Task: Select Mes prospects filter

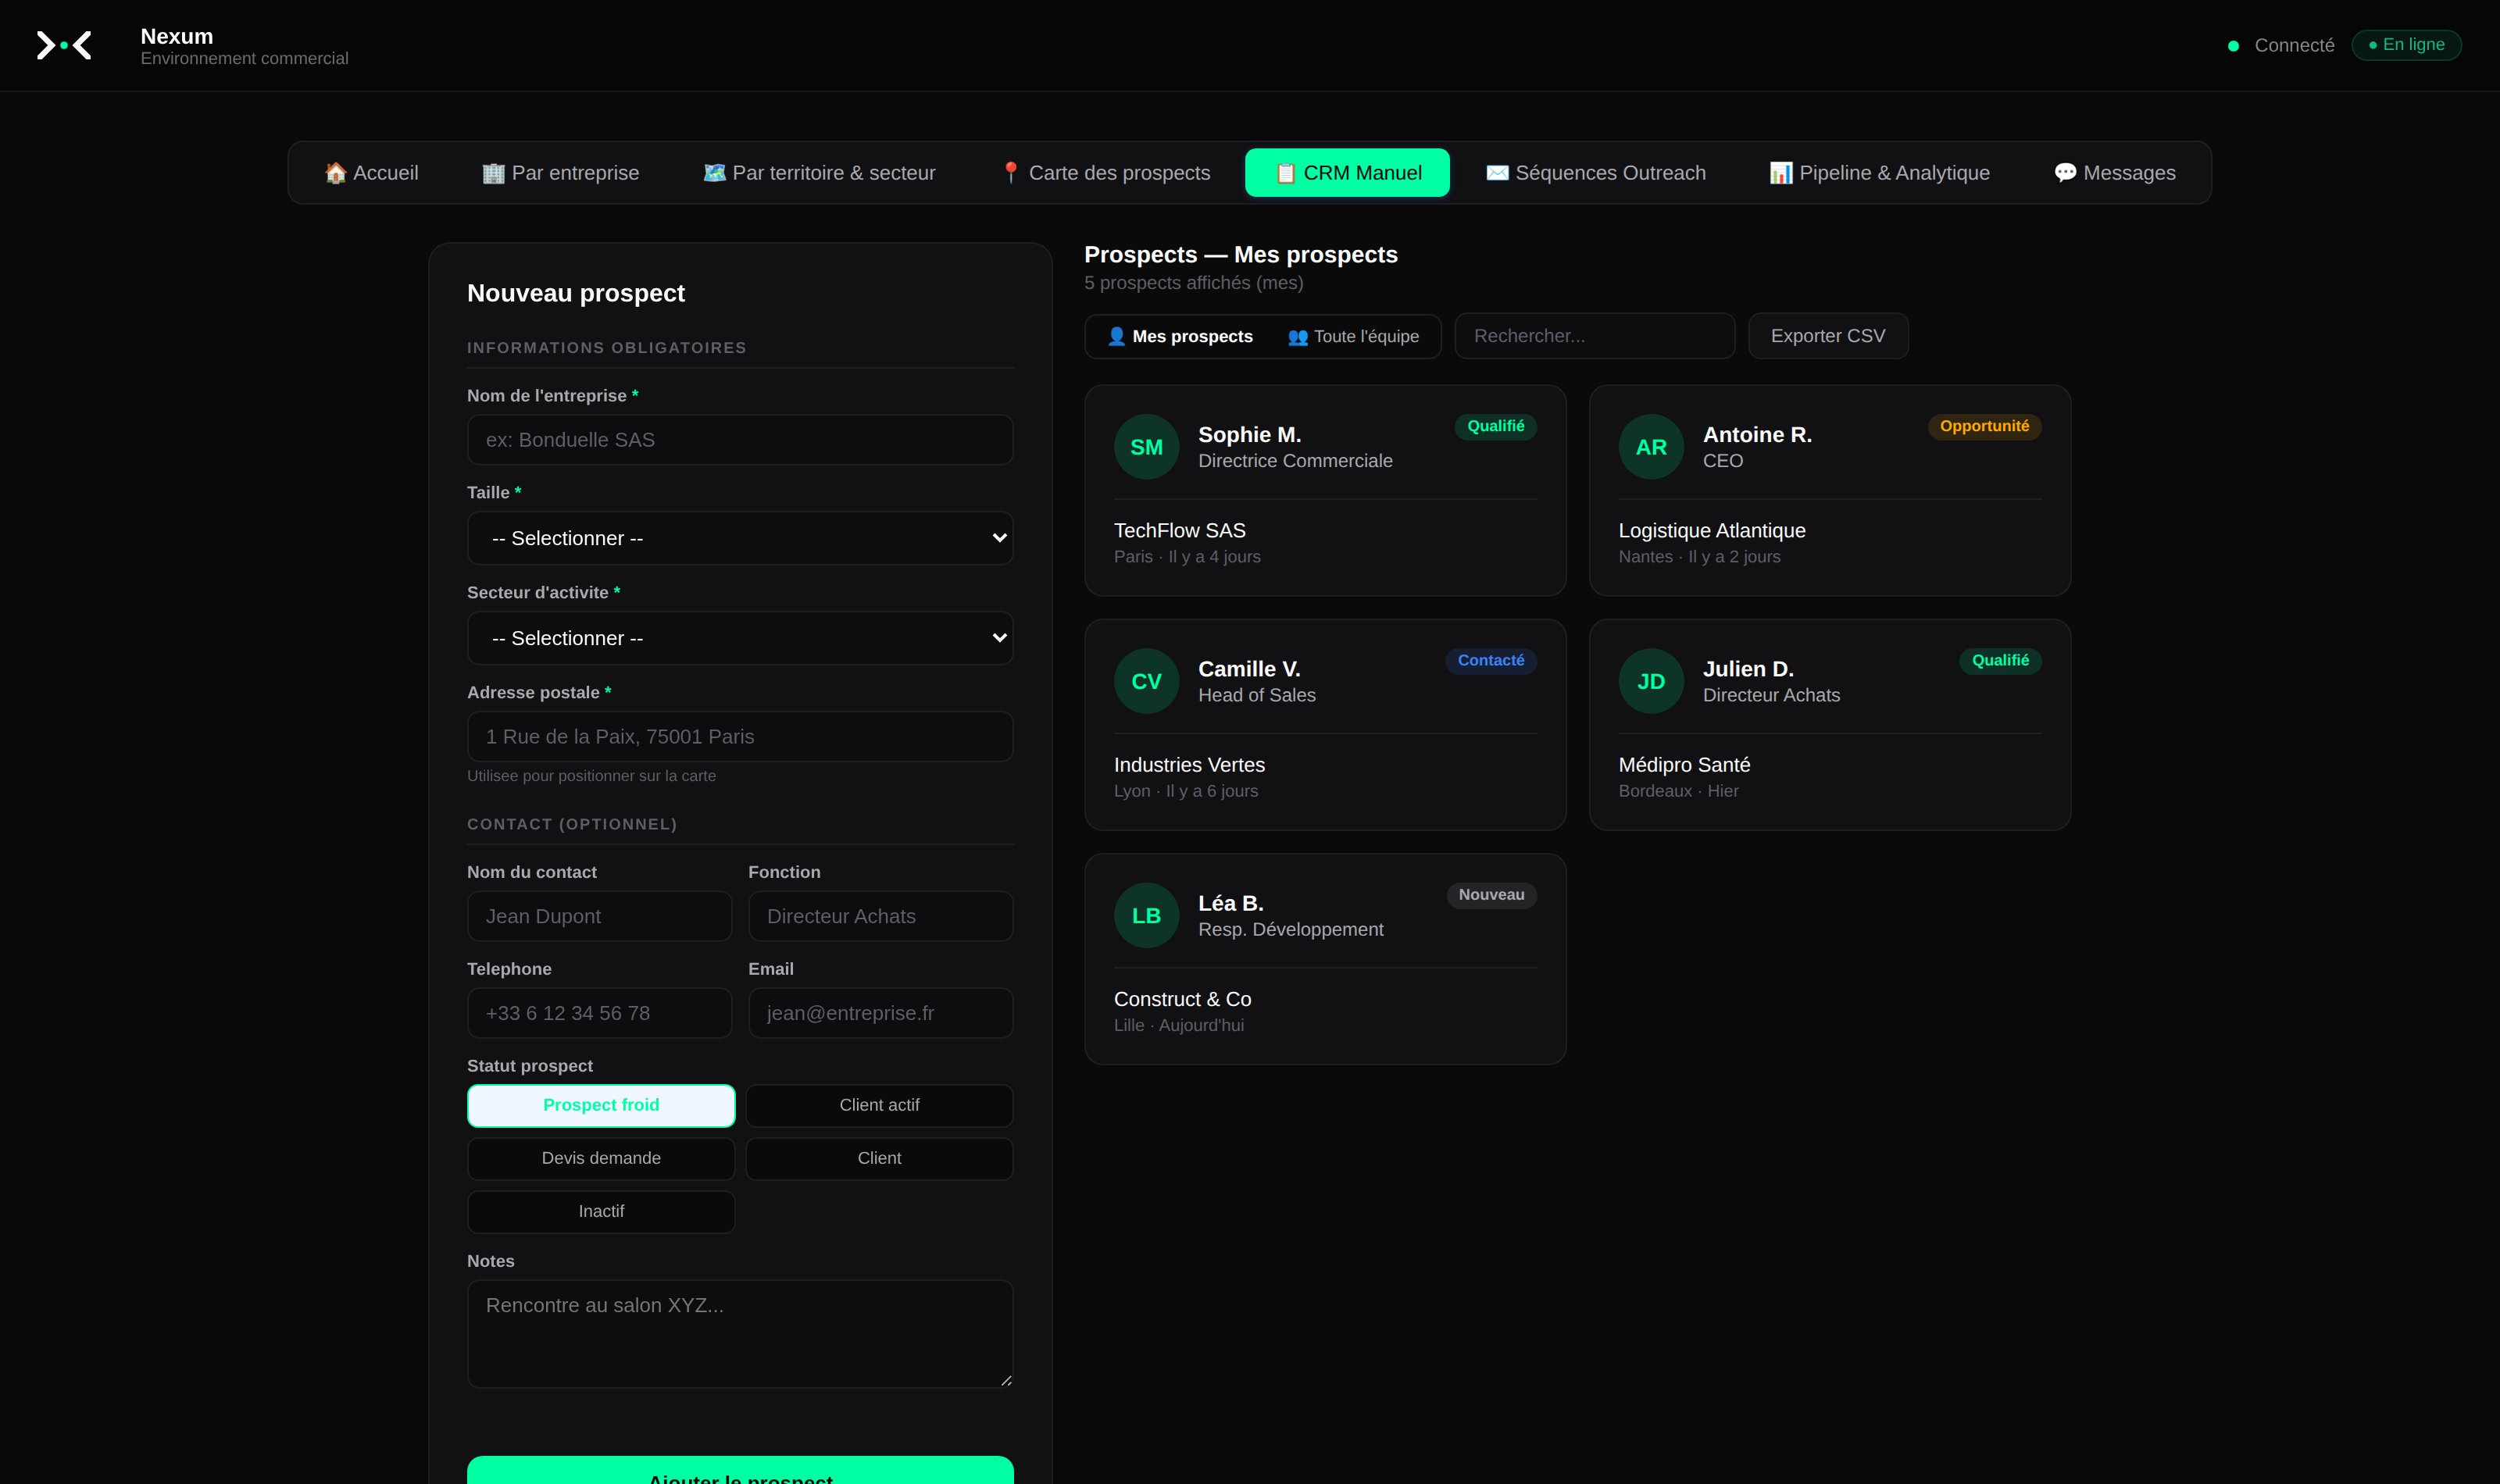Action: (x=1180, y=336)
